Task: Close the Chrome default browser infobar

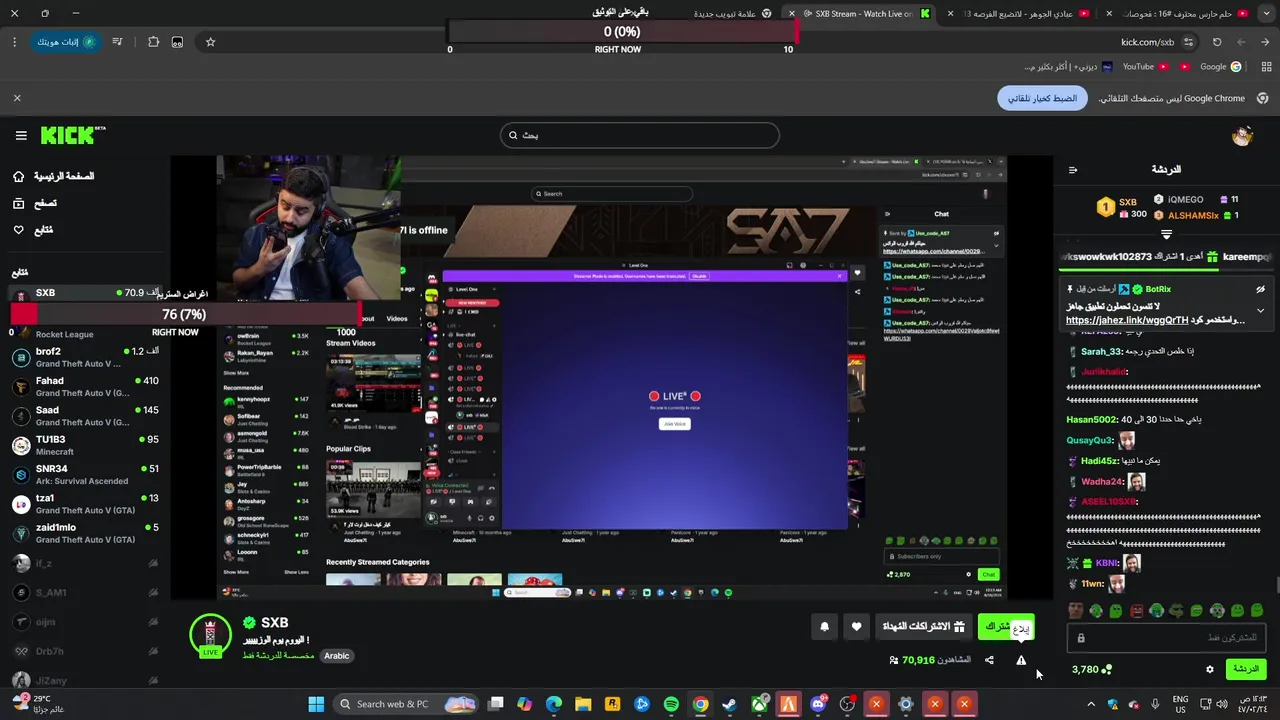Action: (x=17, y=98)
